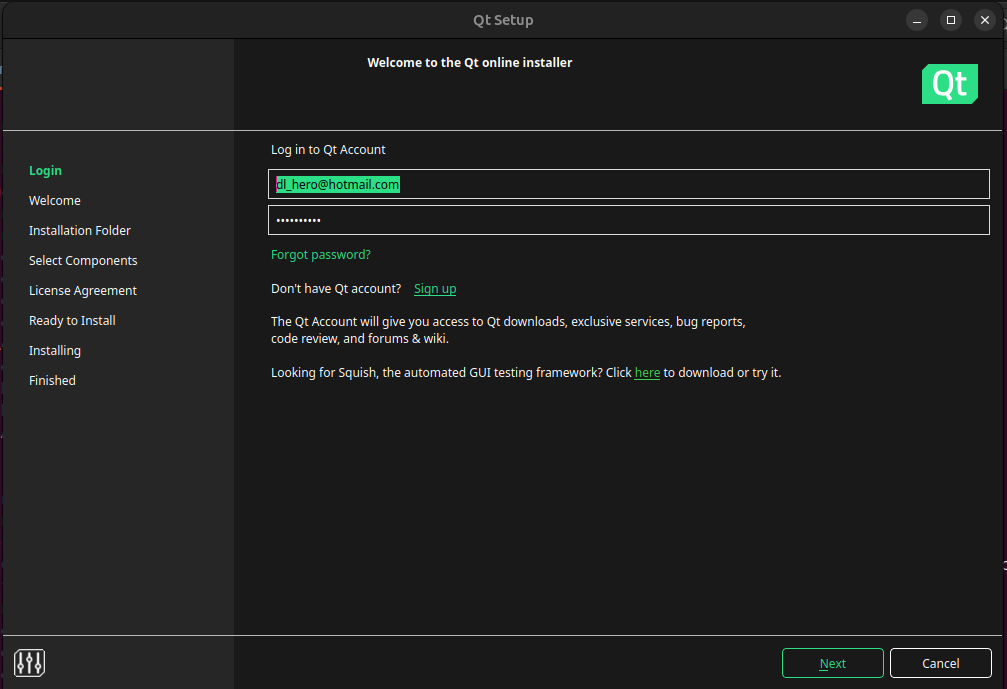Minimize the Qt Setup window
This screenshot has height=689, width=1007.
click(917, 21)
